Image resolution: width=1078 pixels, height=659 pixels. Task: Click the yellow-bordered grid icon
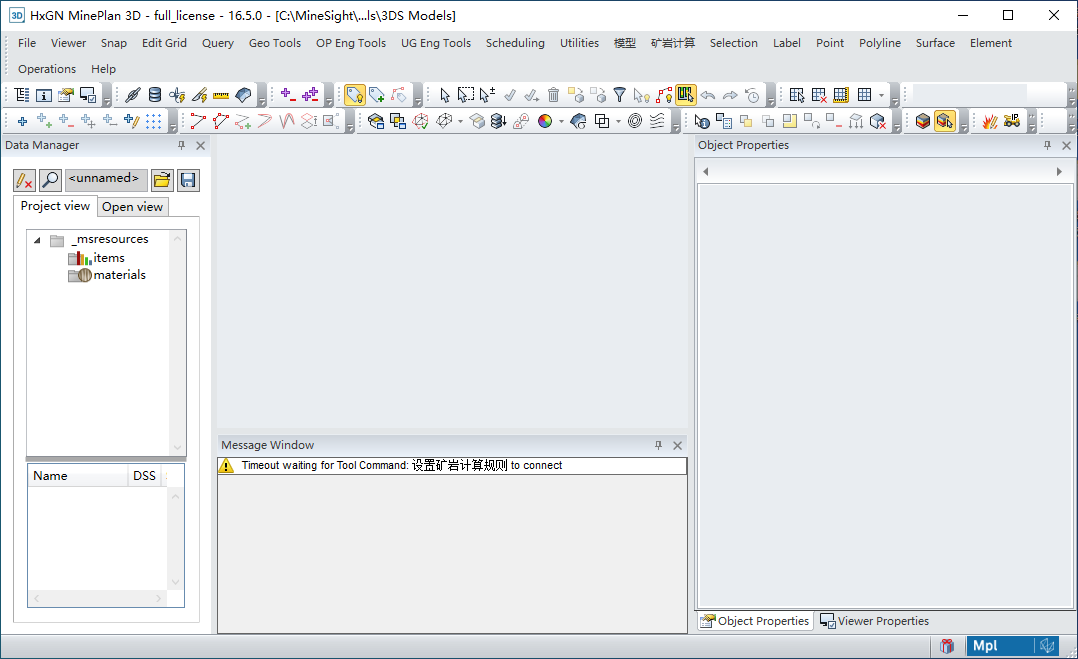841,95
